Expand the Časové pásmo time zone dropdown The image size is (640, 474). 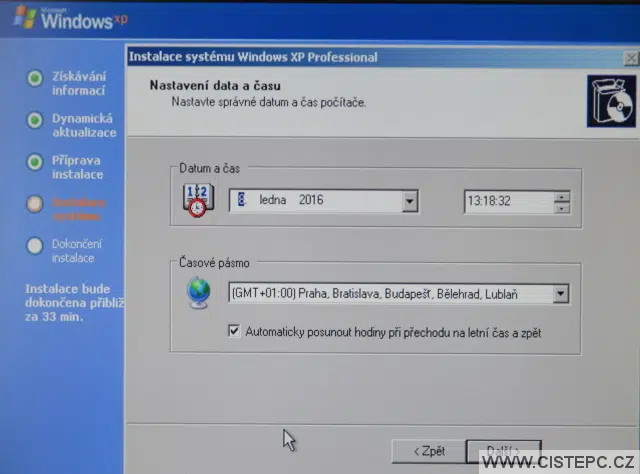click(560, 294)
